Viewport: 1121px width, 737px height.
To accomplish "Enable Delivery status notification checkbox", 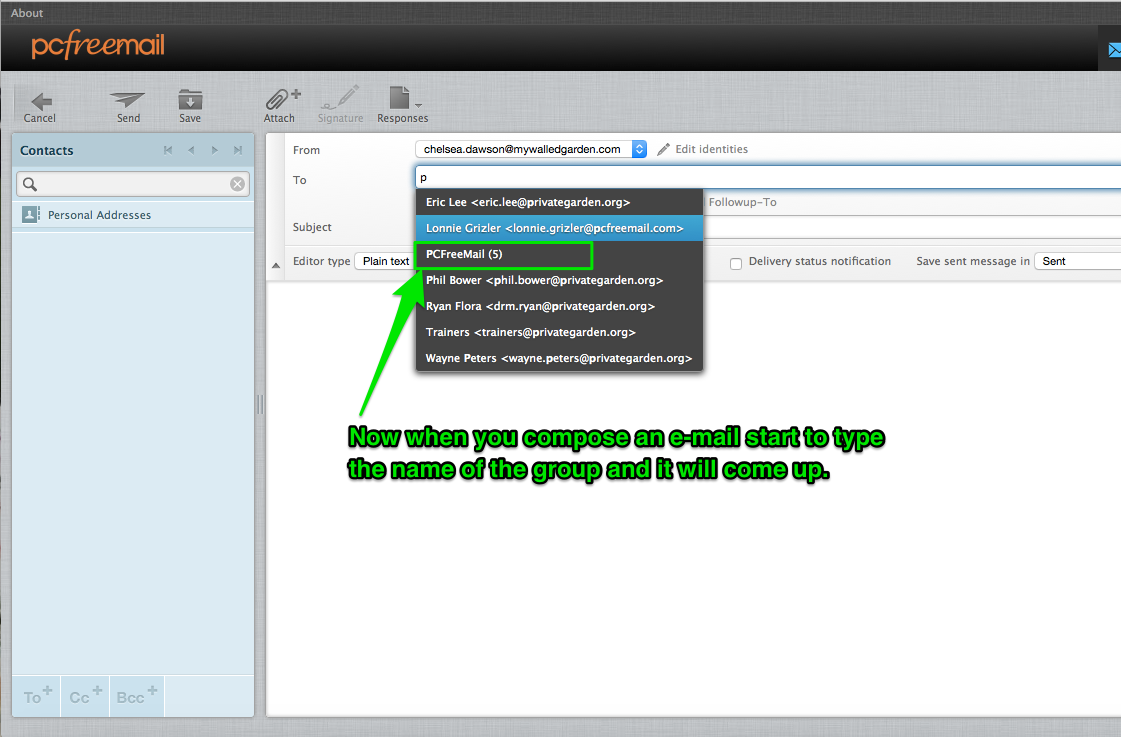I will 736,263.
